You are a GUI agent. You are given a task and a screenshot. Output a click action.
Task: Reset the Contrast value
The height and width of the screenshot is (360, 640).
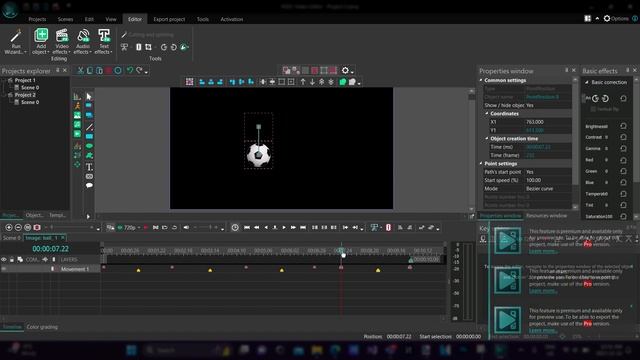pos(623,137)
